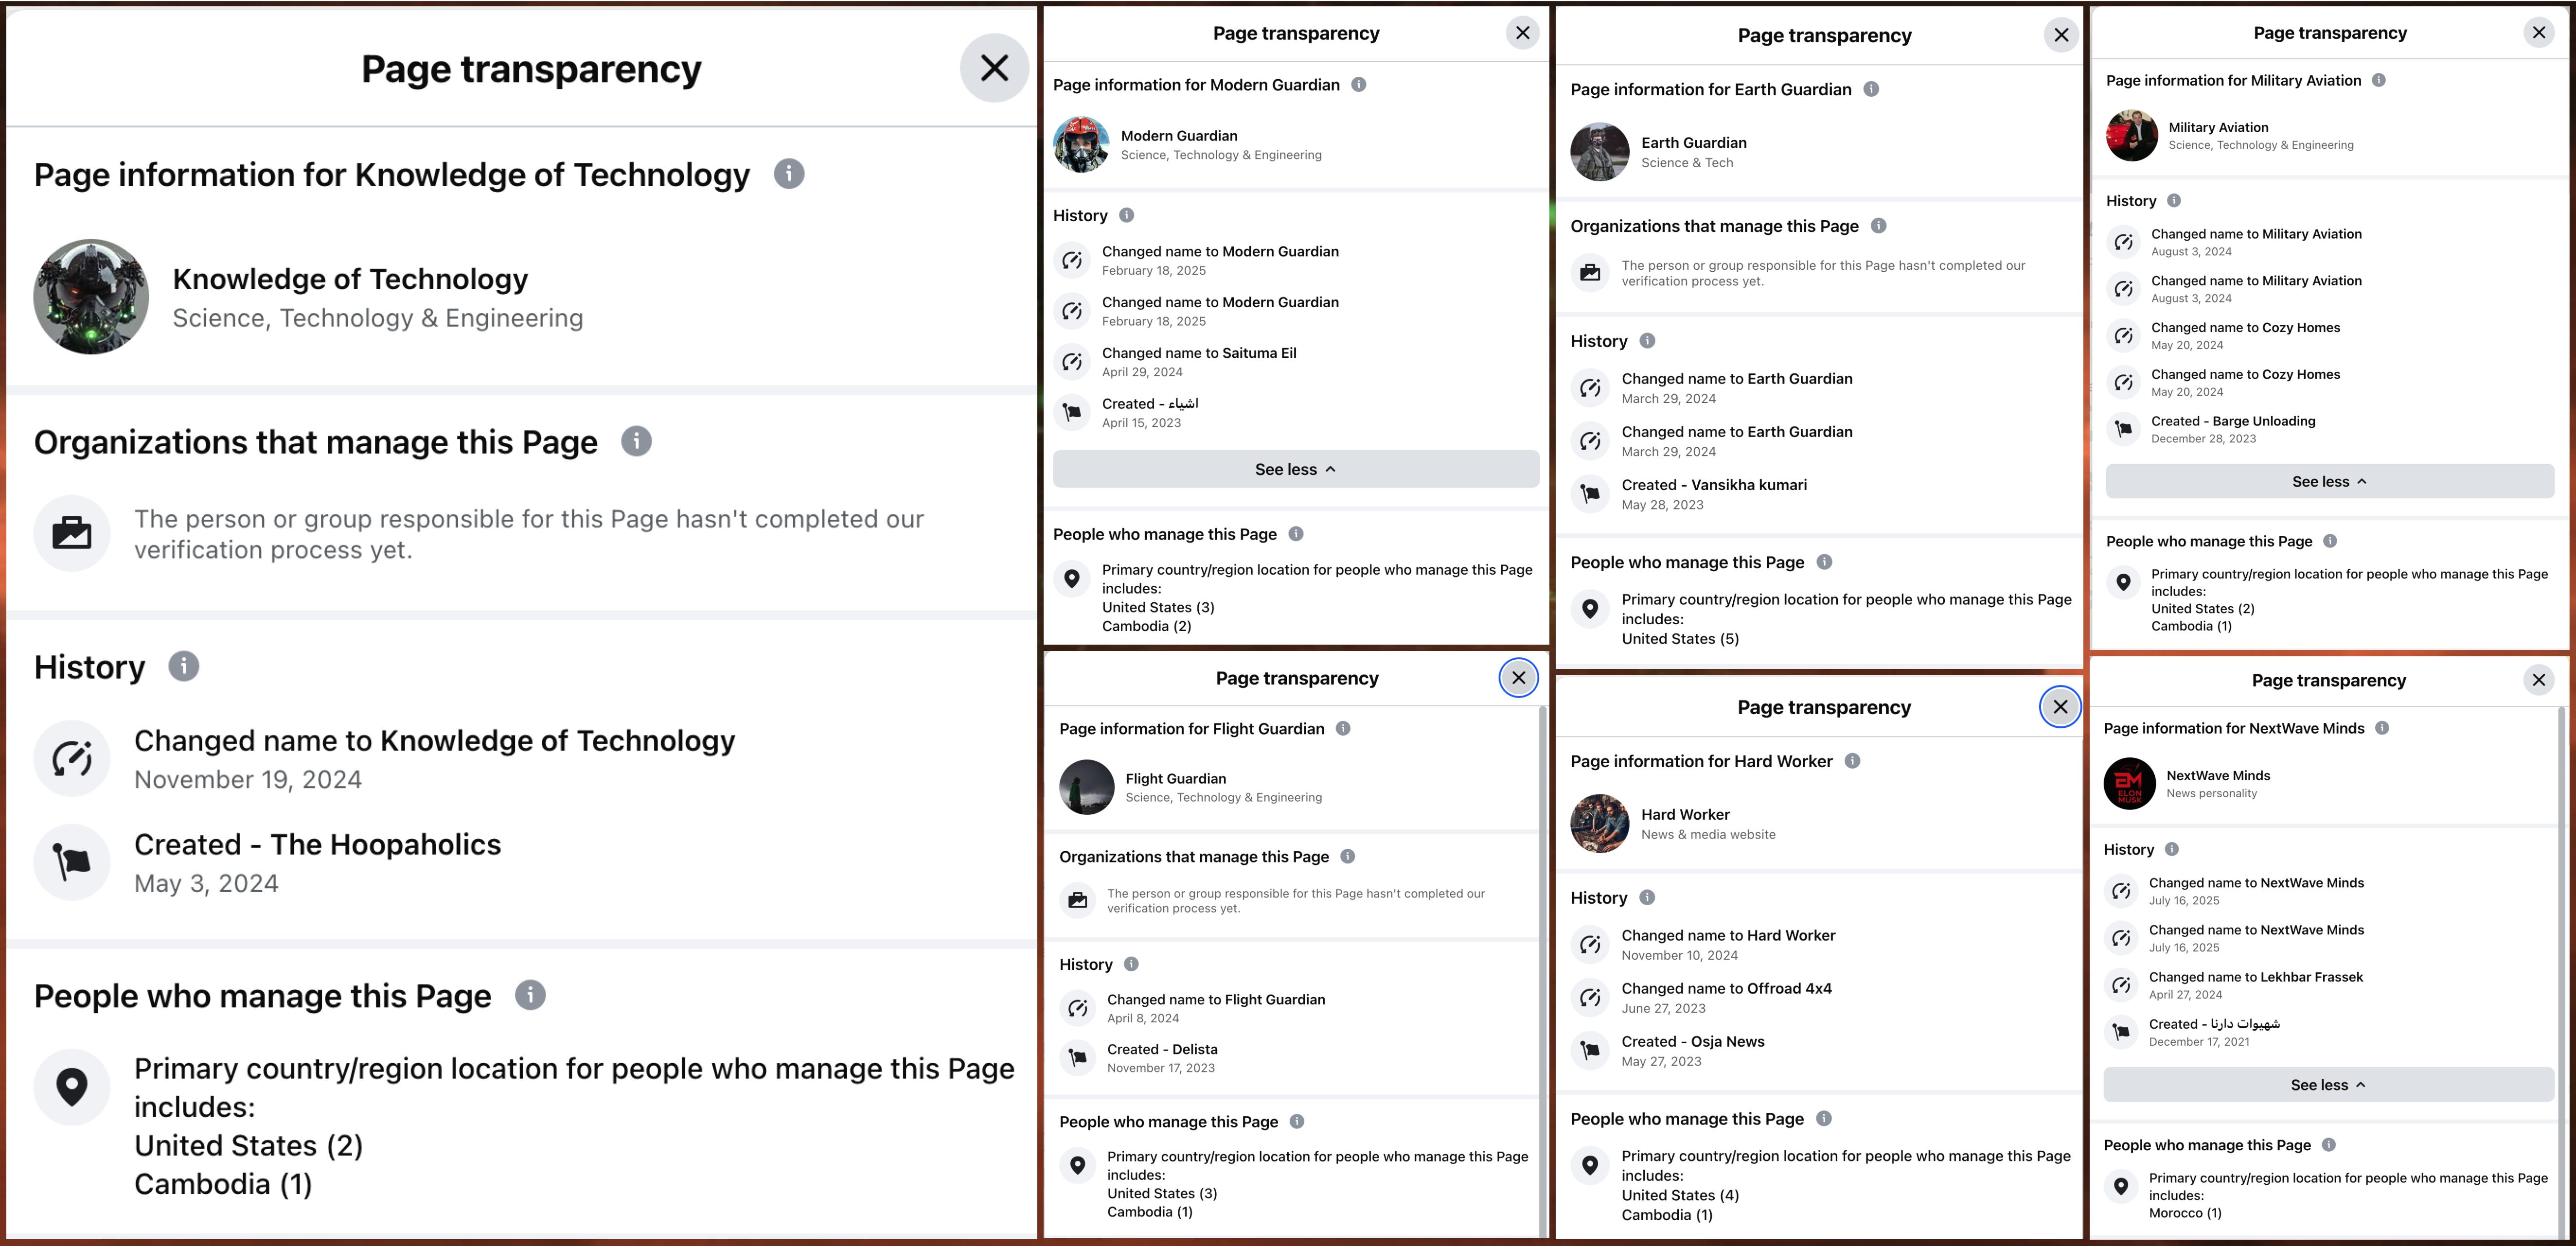Click info icon beside Knowledge of Technology heading
The width and height of the screenshot is (2576, 1246).
coord(788,174)
